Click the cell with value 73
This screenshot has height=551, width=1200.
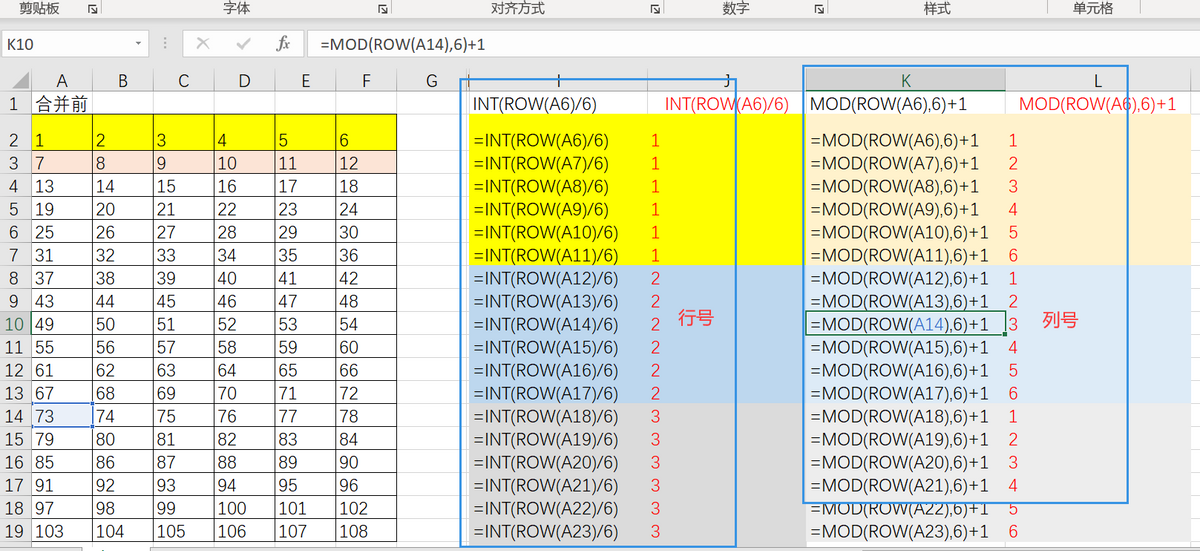(x=62, y=416)
